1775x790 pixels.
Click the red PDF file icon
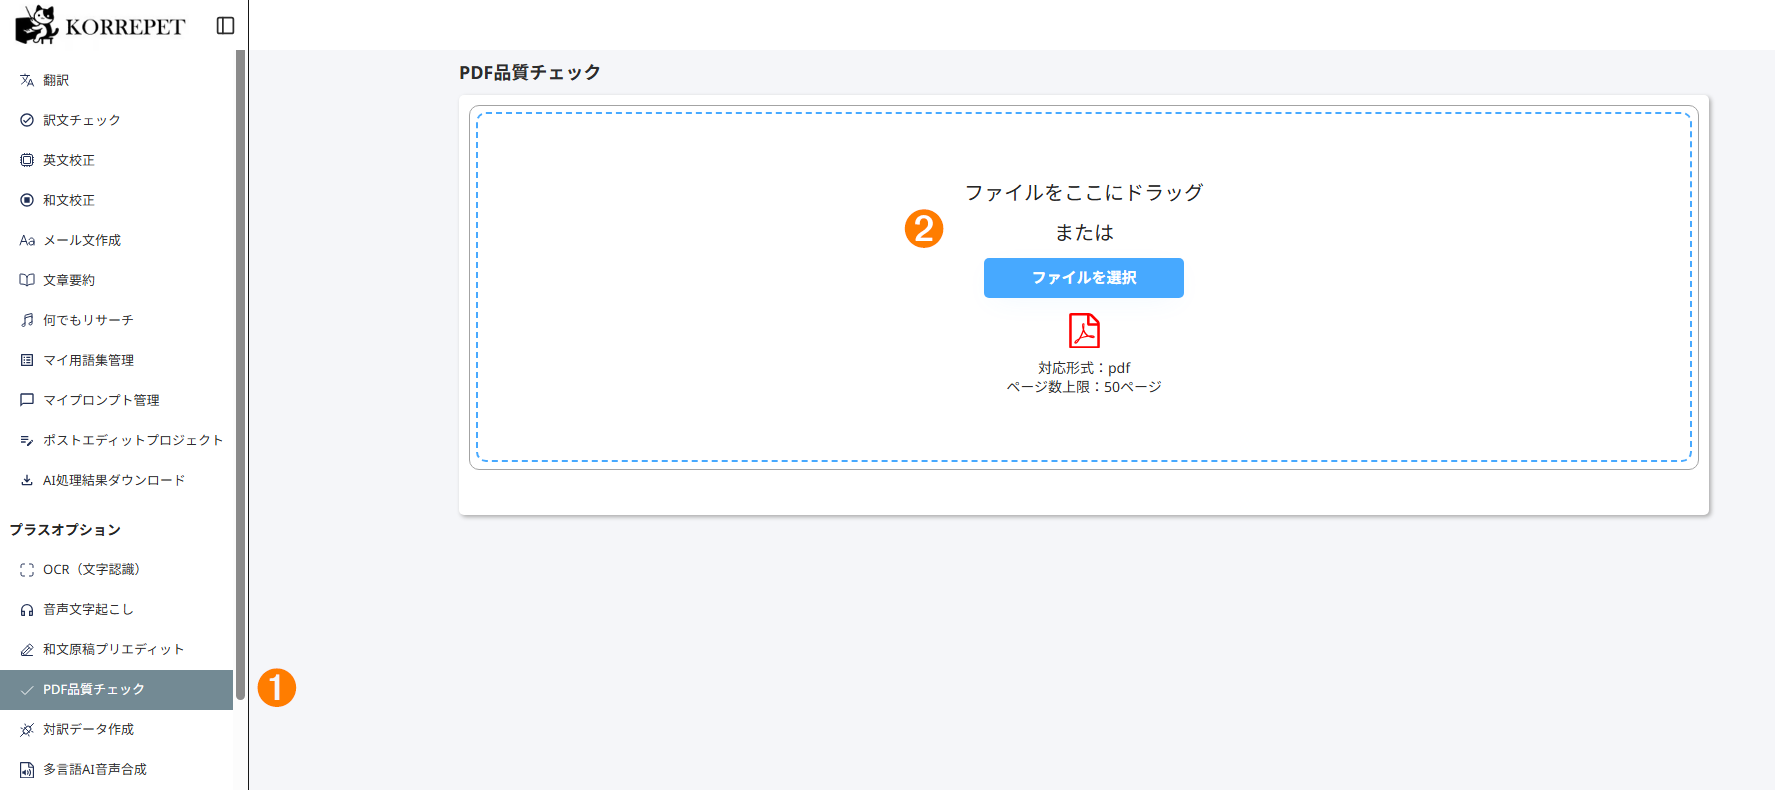coord(1084,331)
